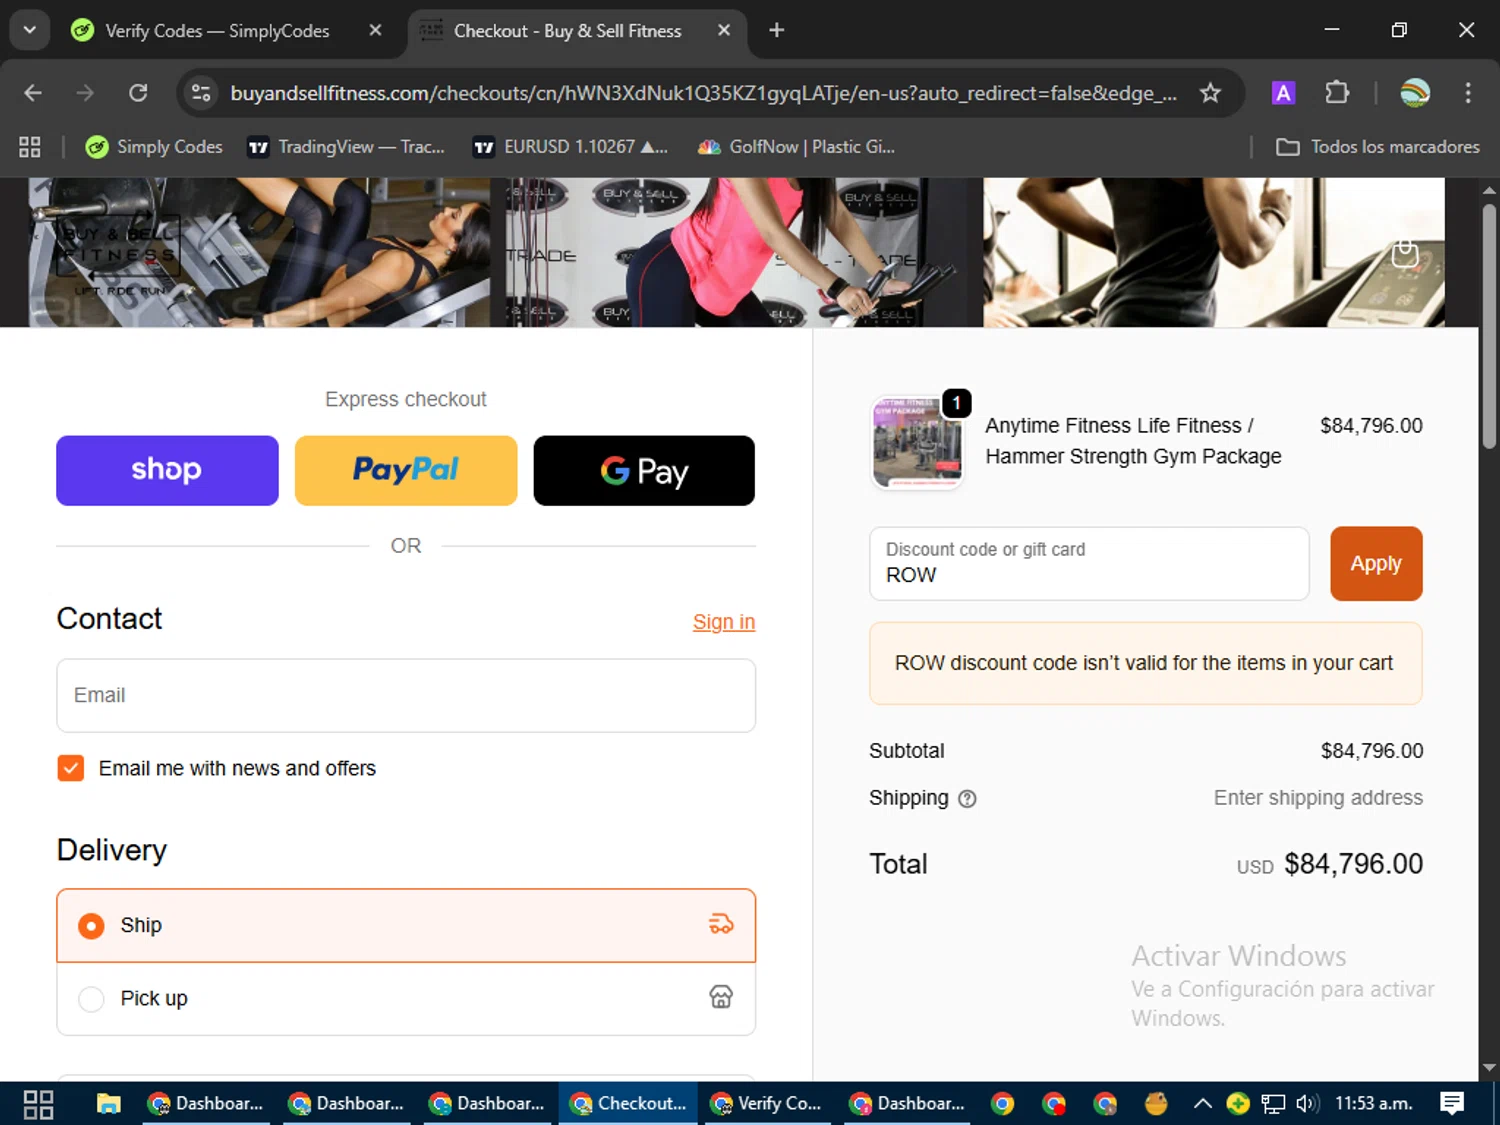Focus the discount code field
1500x1125 pixels.
click(1089, 563)
